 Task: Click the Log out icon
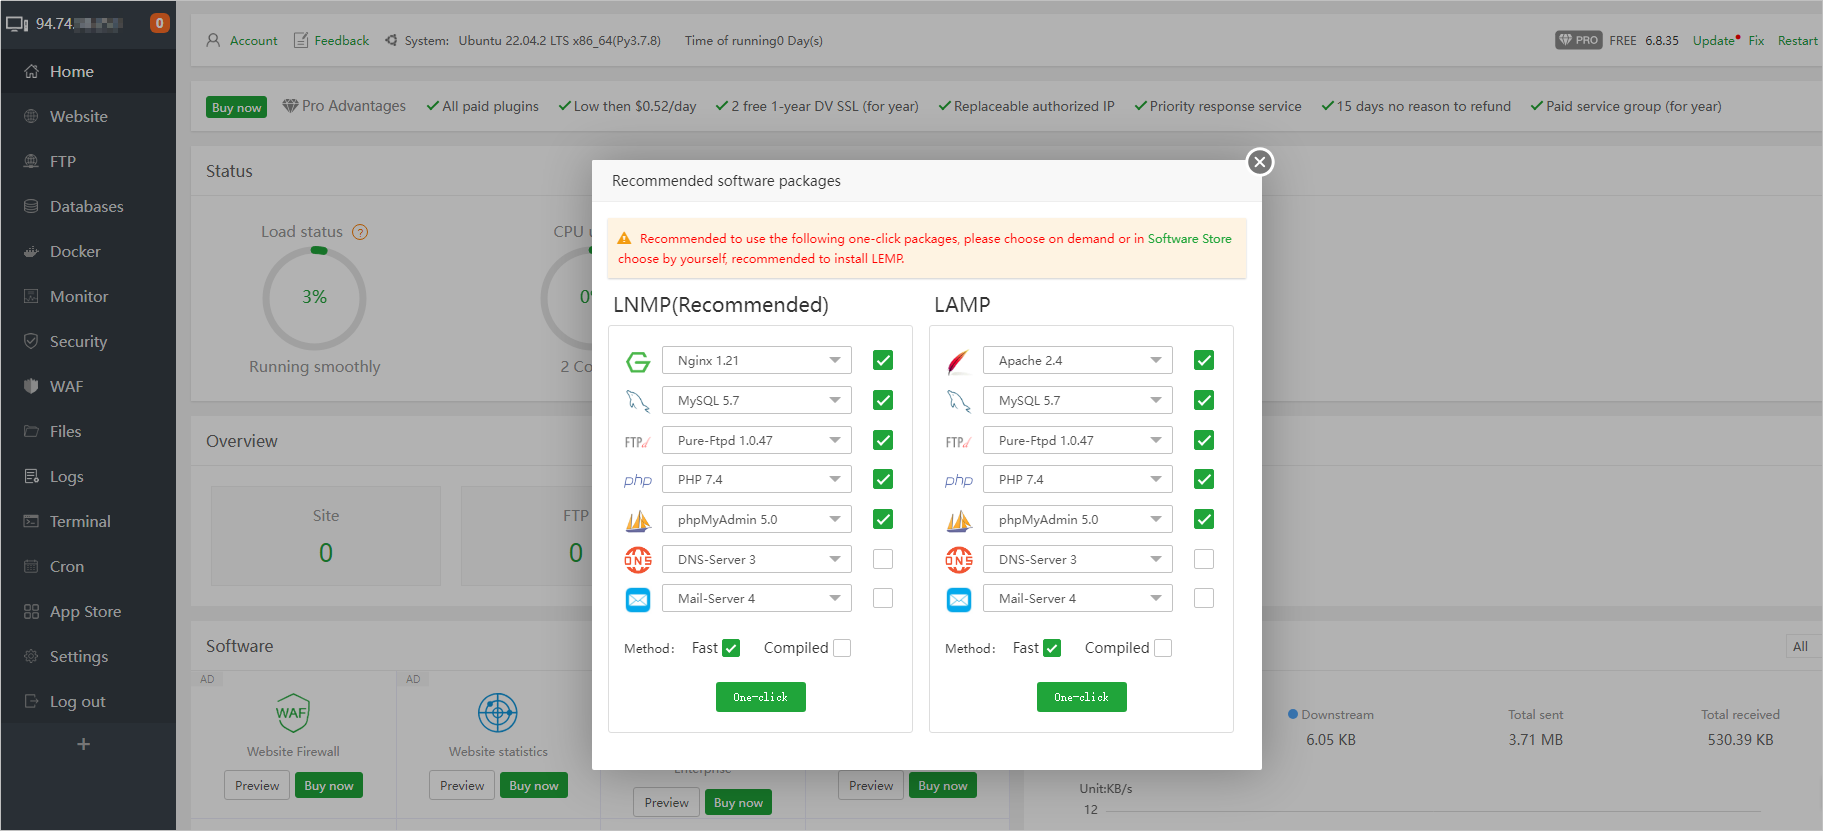coord(31,702)
